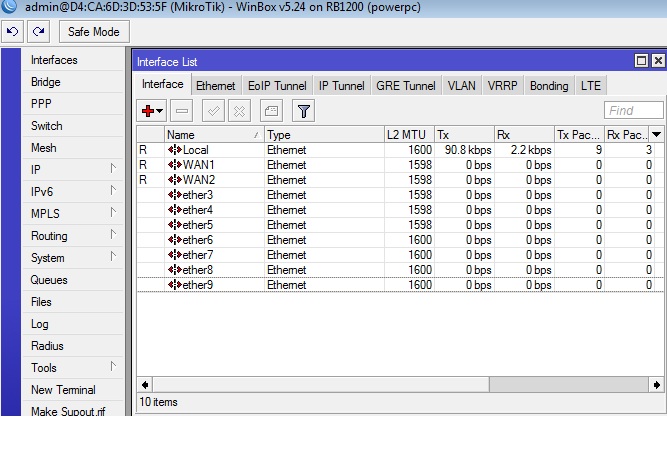Close the Interface List window

658,61
